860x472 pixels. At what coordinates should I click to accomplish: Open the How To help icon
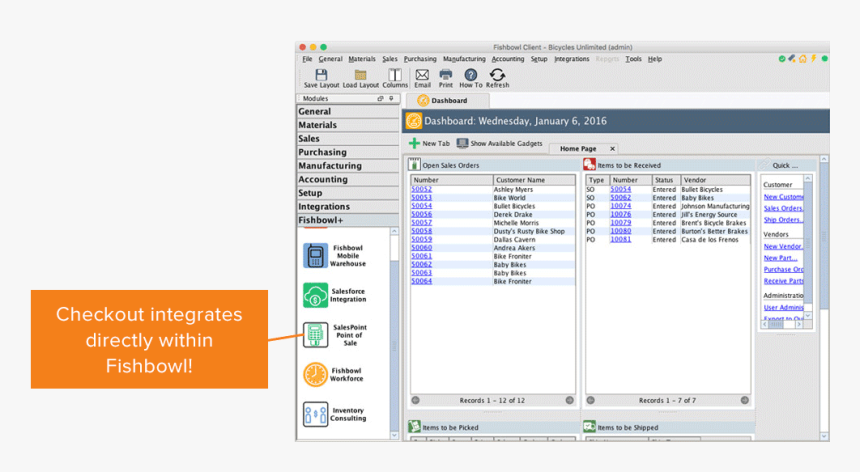coord(471,75)
